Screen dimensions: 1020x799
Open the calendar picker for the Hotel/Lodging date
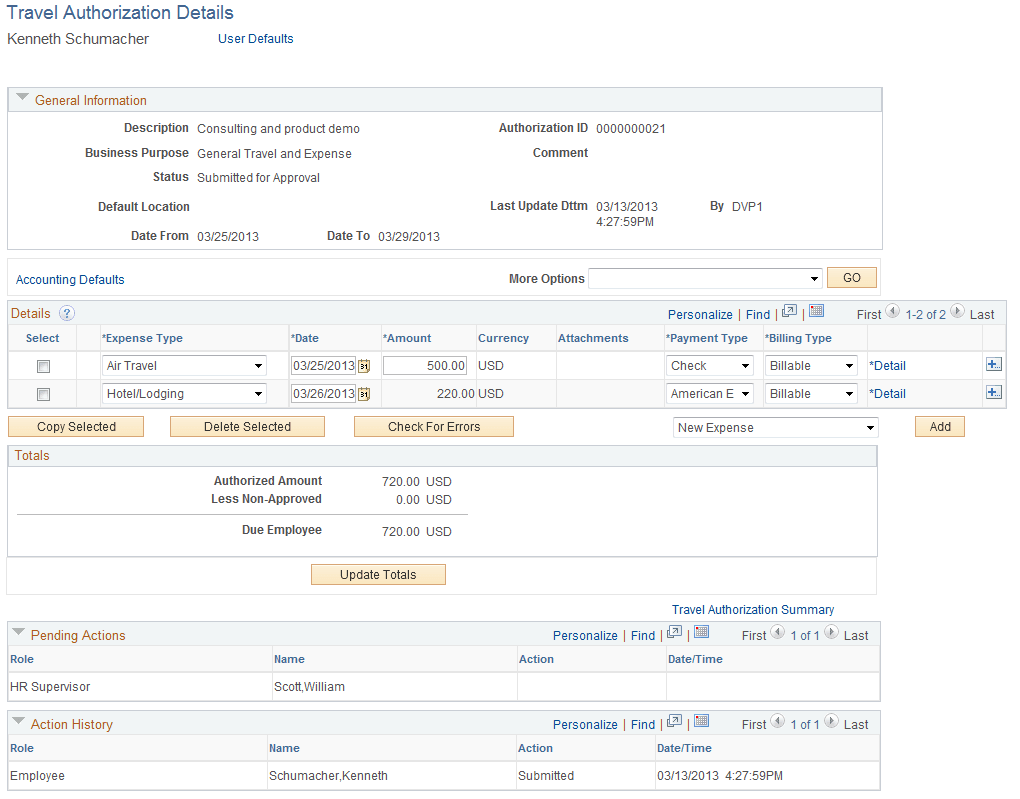pyautogui.click(x=364, y=393)
